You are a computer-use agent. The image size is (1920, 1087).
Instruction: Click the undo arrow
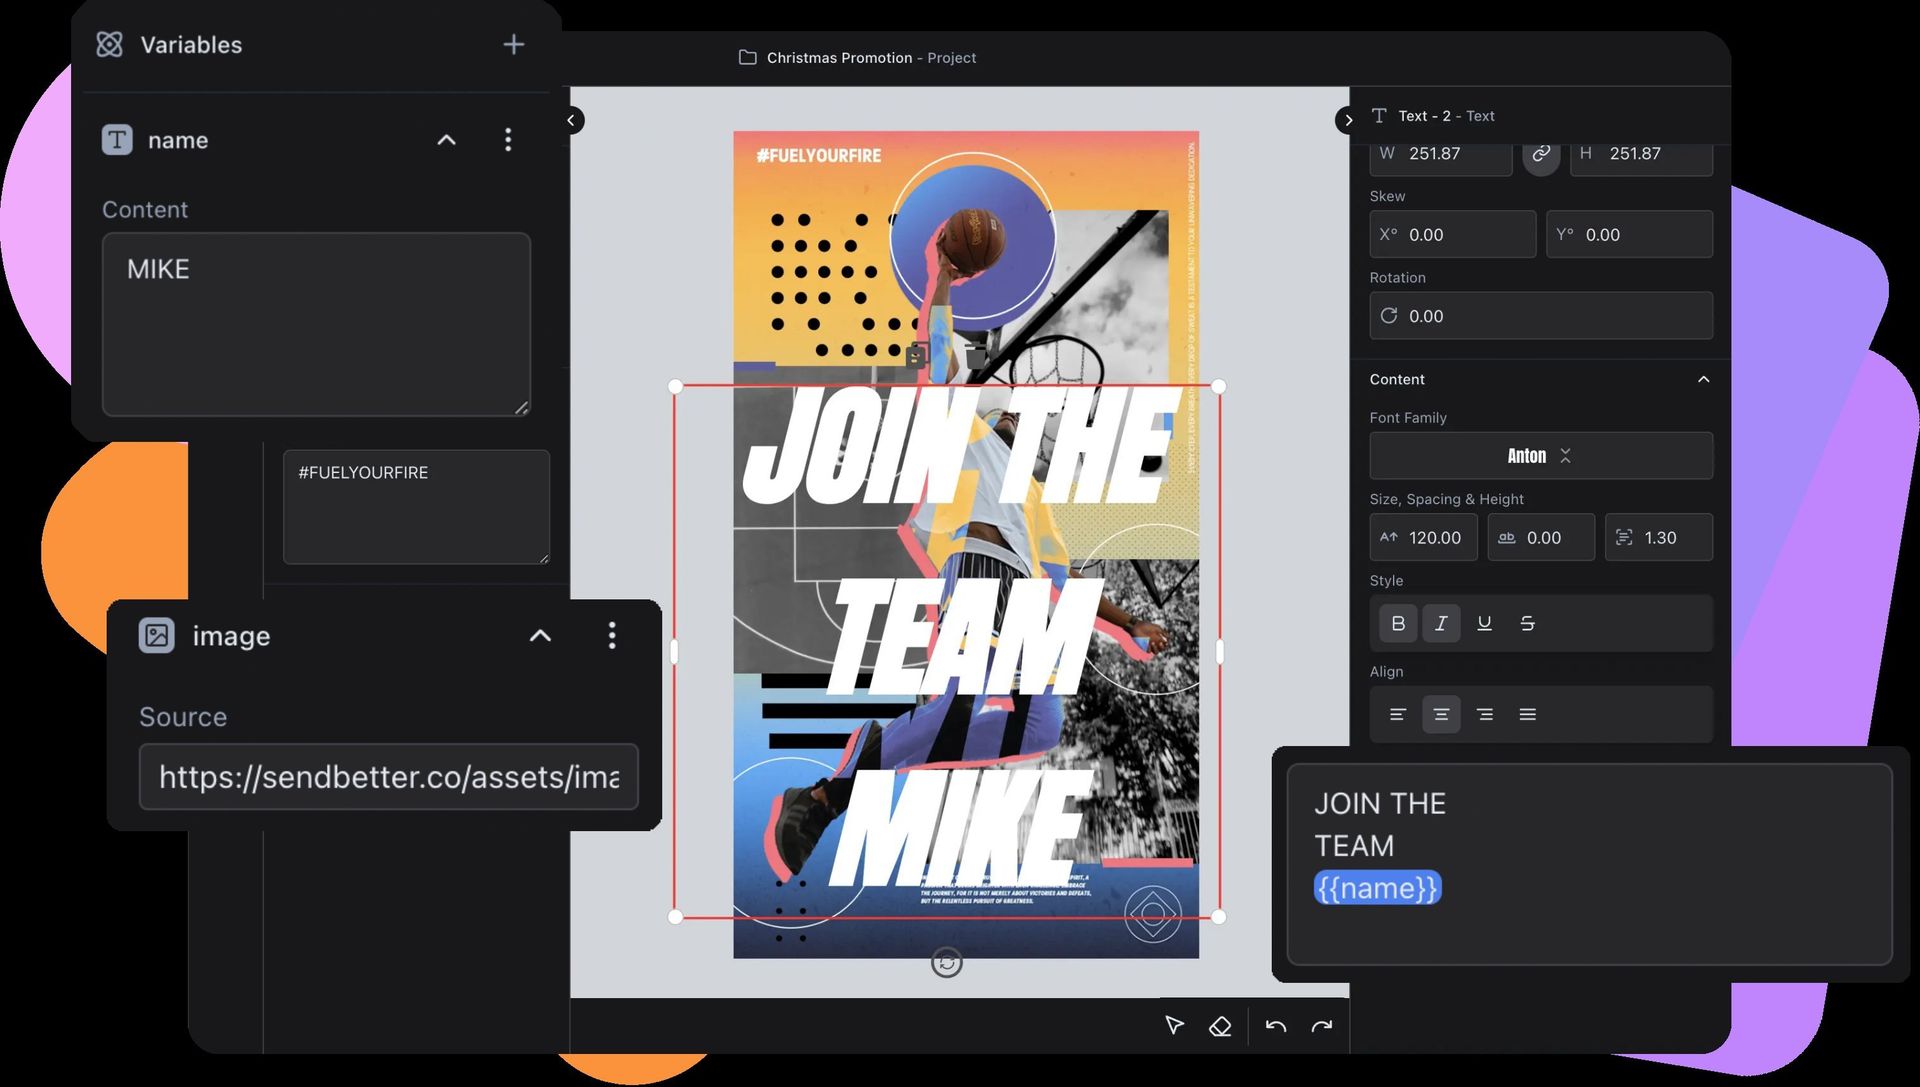coord(1275,1026)
